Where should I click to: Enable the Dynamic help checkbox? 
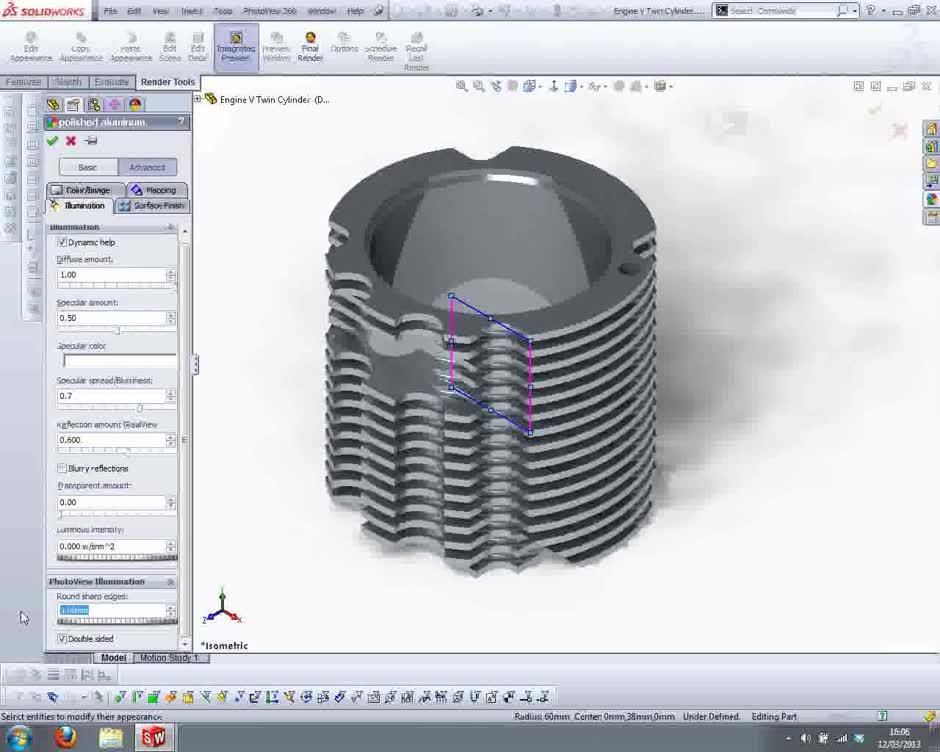tap(64, 242)
